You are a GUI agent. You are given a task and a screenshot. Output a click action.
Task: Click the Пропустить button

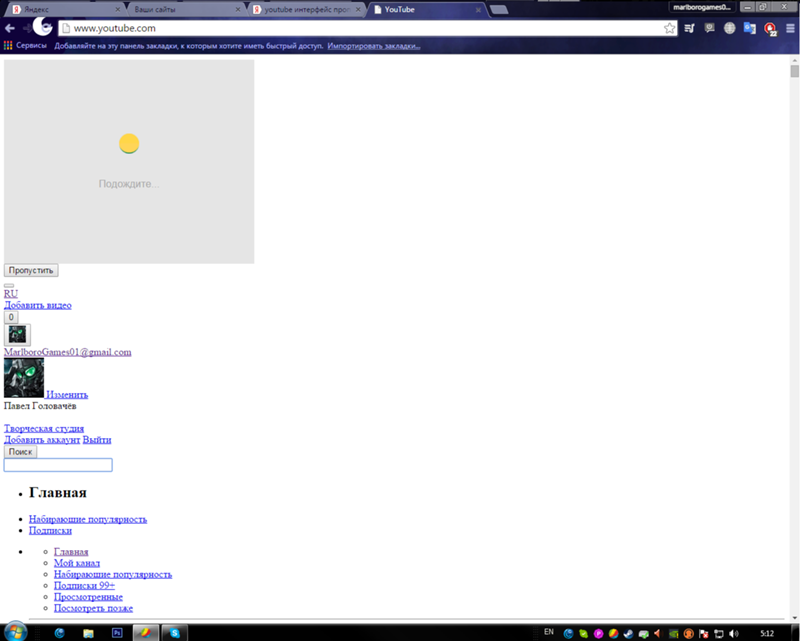[x=31, y=270]
